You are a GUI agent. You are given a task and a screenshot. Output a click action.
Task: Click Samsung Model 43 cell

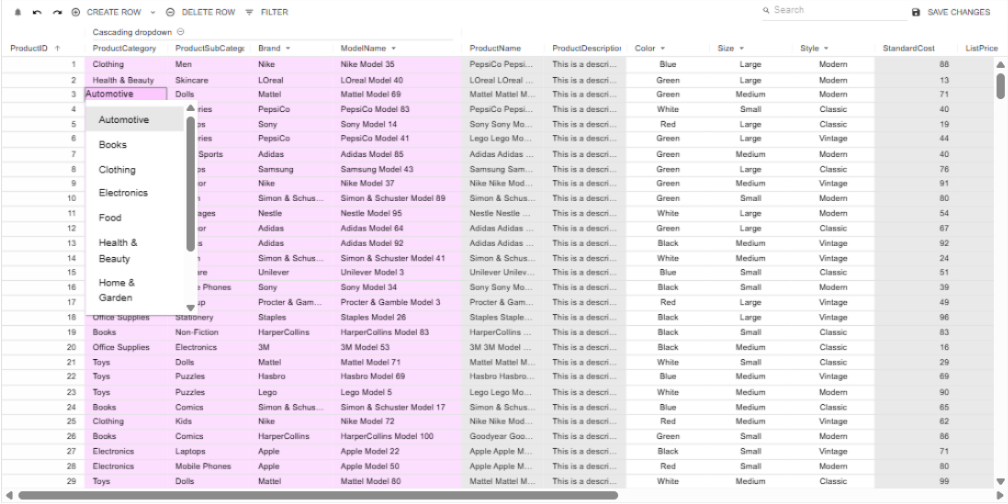click(x=397, y=169)
